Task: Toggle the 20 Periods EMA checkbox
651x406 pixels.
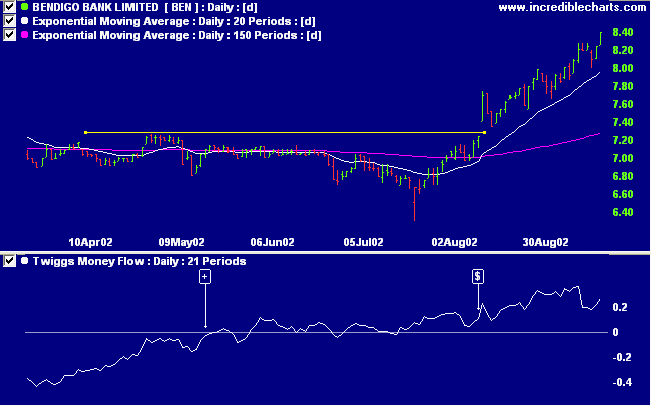Action: pos(9,21)
